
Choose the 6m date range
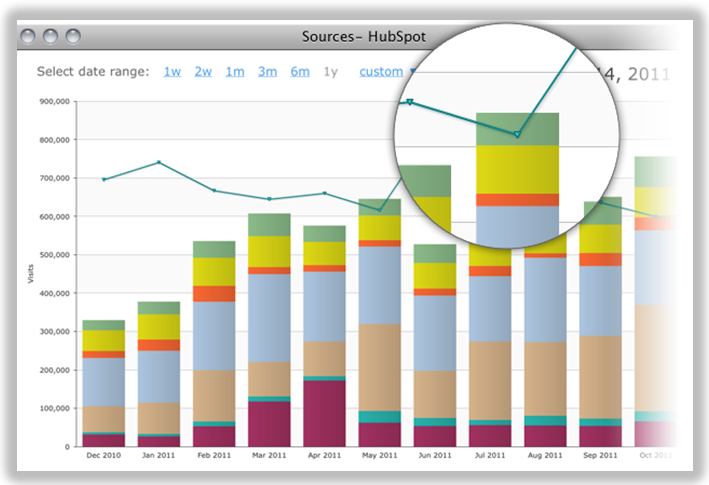click(x=300, y=71)
